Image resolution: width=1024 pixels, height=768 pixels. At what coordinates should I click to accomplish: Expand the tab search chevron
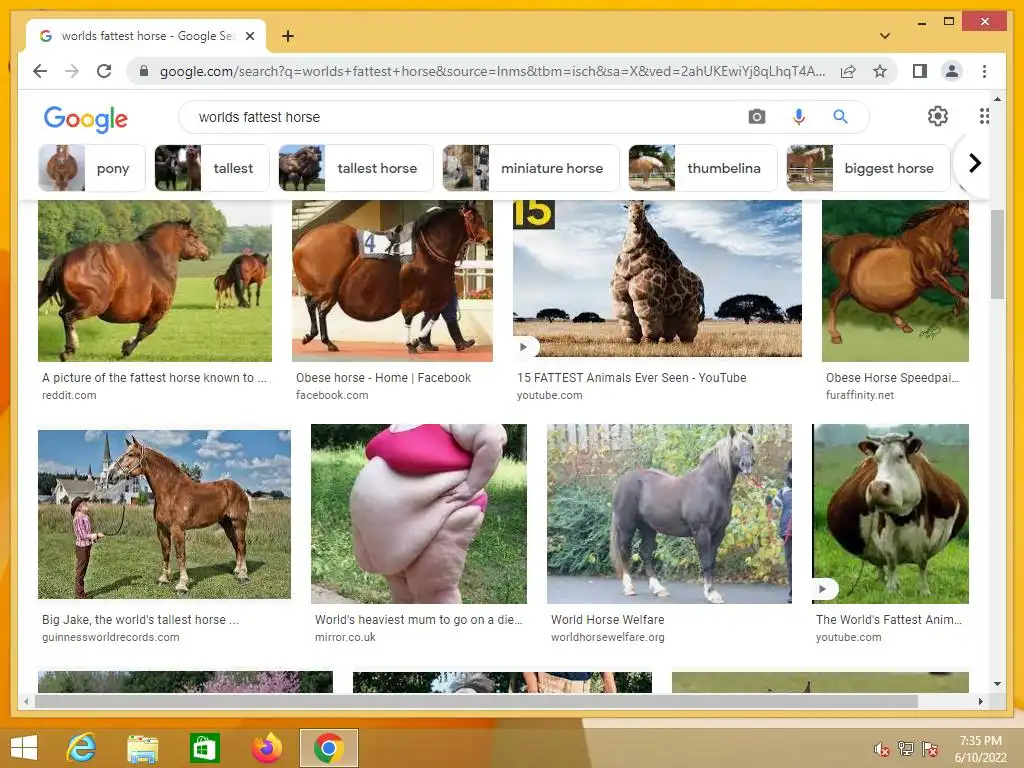coord(885,36)
